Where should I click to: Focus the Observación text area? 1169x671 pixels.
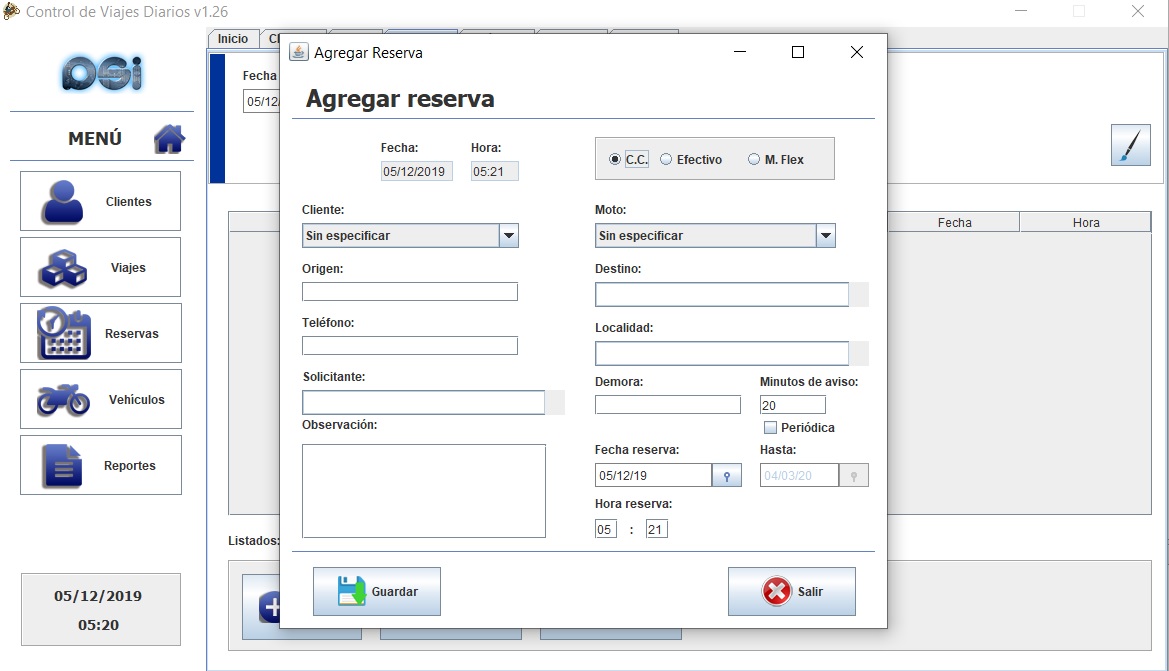(423, 490)
